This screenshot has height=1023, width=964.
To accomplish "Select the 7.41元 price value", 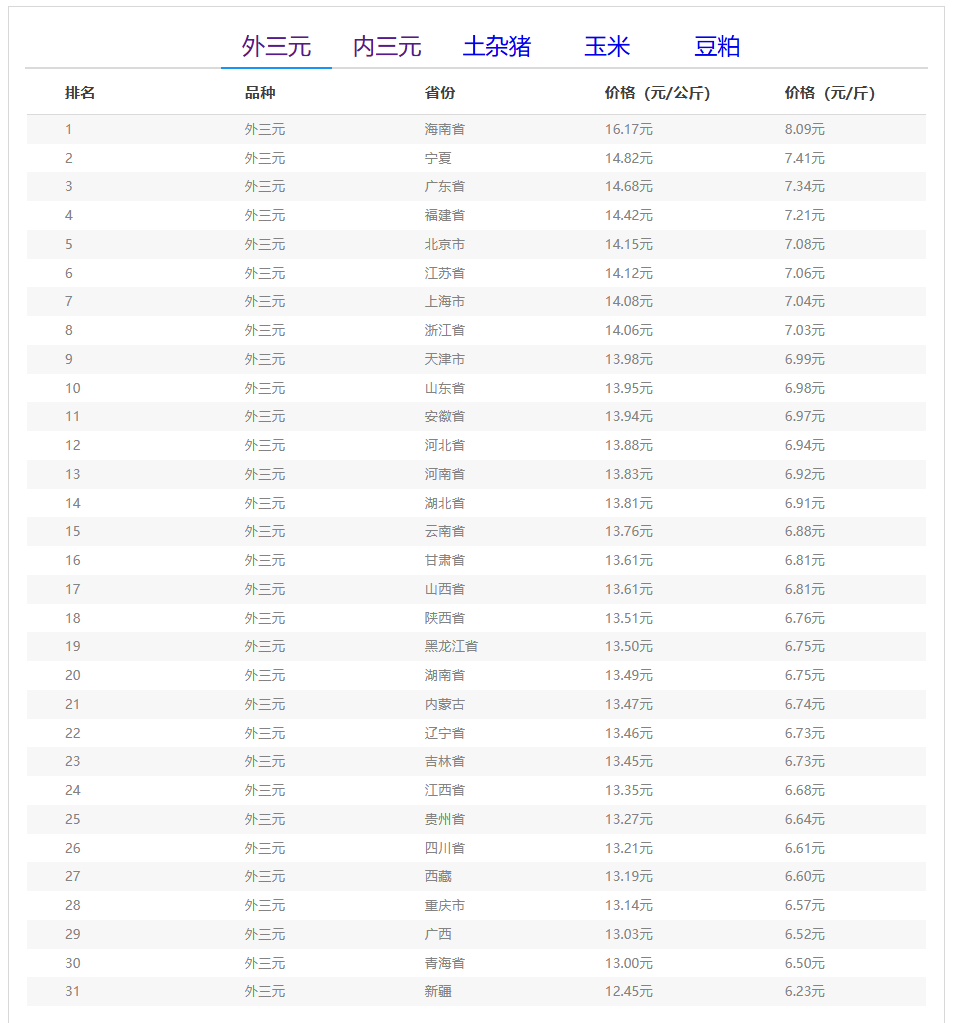I will click(x=805, y=158).
